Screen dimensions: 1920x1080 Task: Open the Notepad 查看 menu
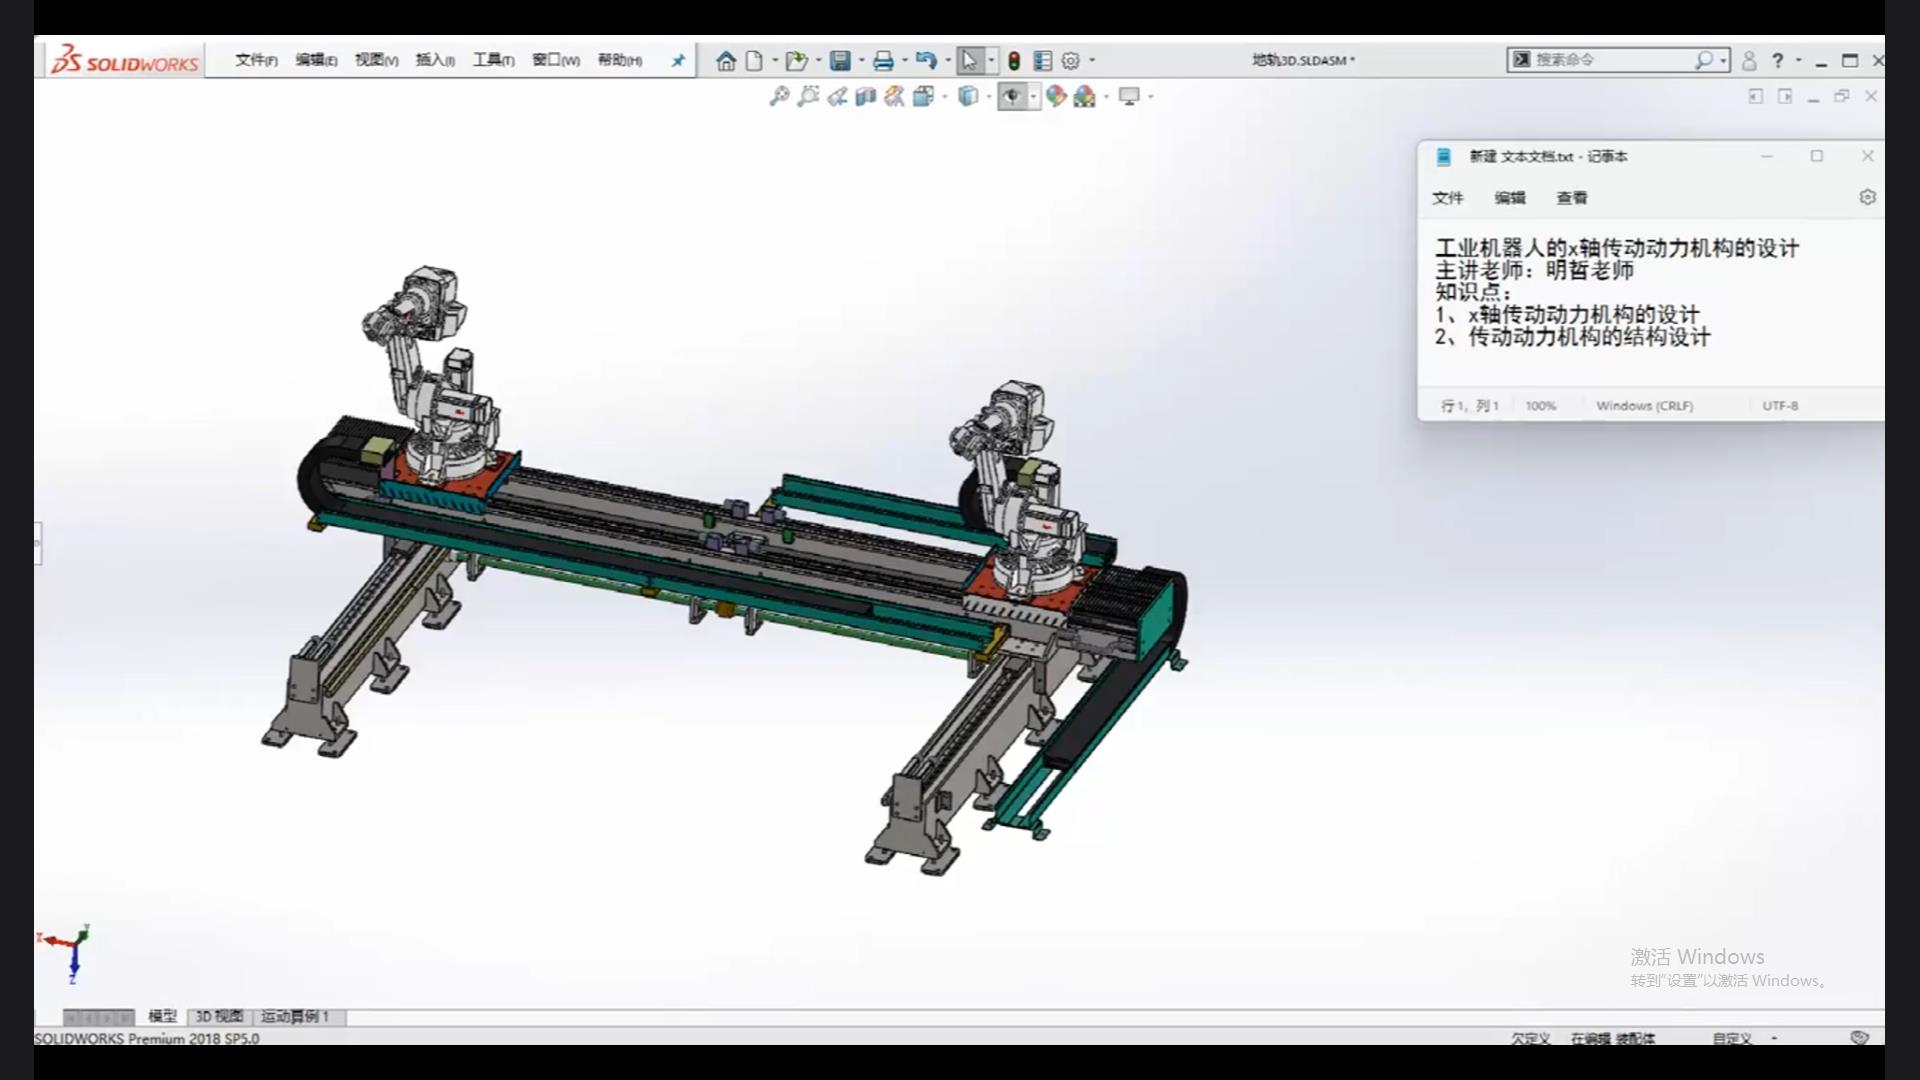[1572, 198]
